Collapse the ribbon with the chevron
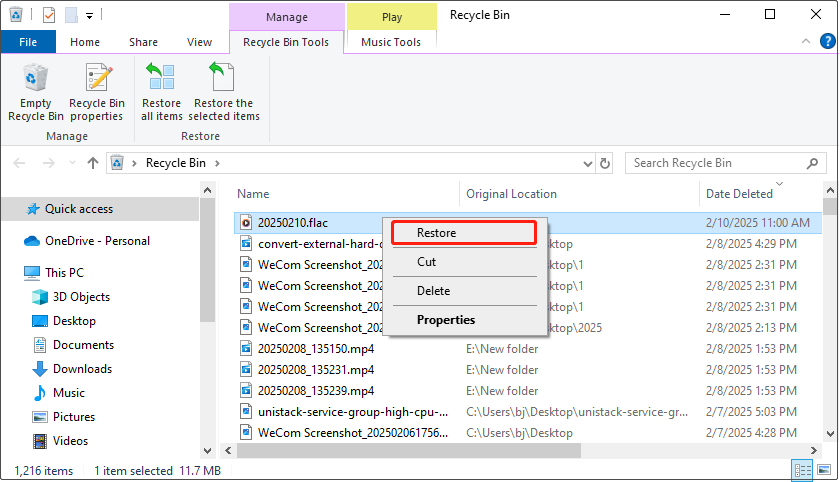The image size is (840, 482). (x=806, y=41)
